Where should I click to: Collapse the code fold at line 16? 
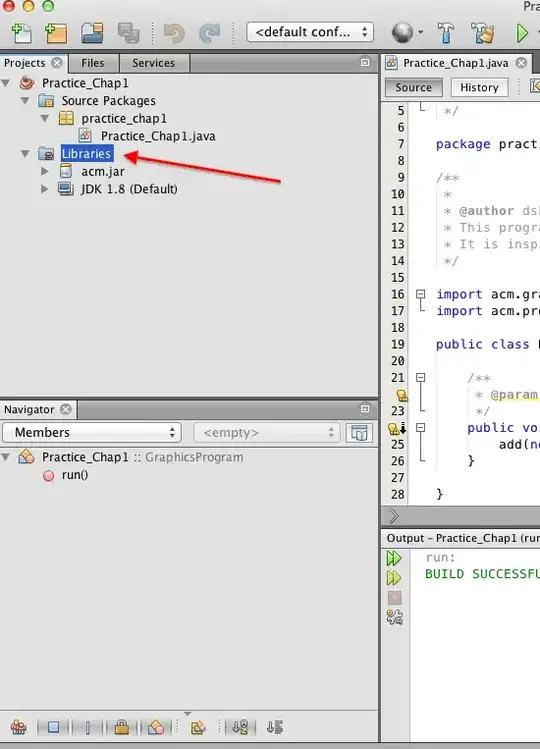pos(421,294)
